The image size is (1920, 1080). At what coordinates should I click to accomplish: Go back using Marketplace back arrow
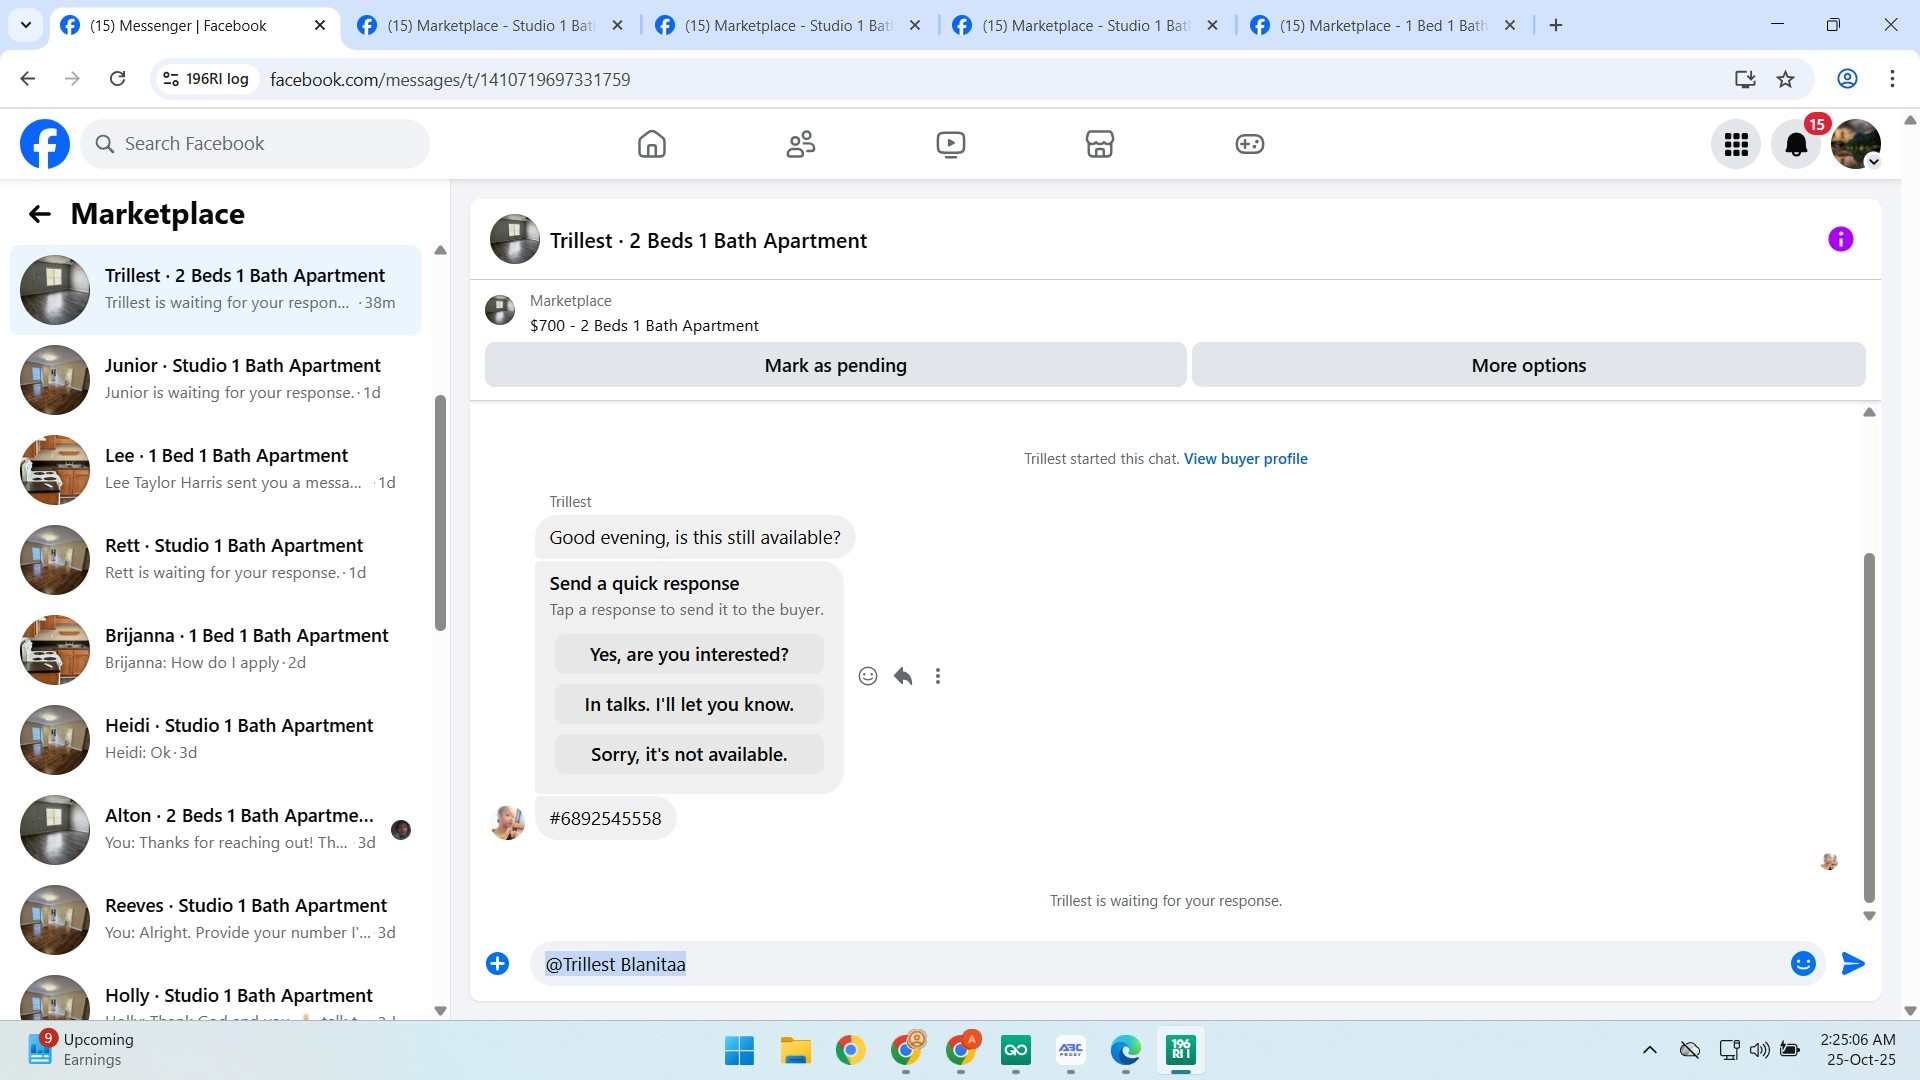tap(39, 214)
